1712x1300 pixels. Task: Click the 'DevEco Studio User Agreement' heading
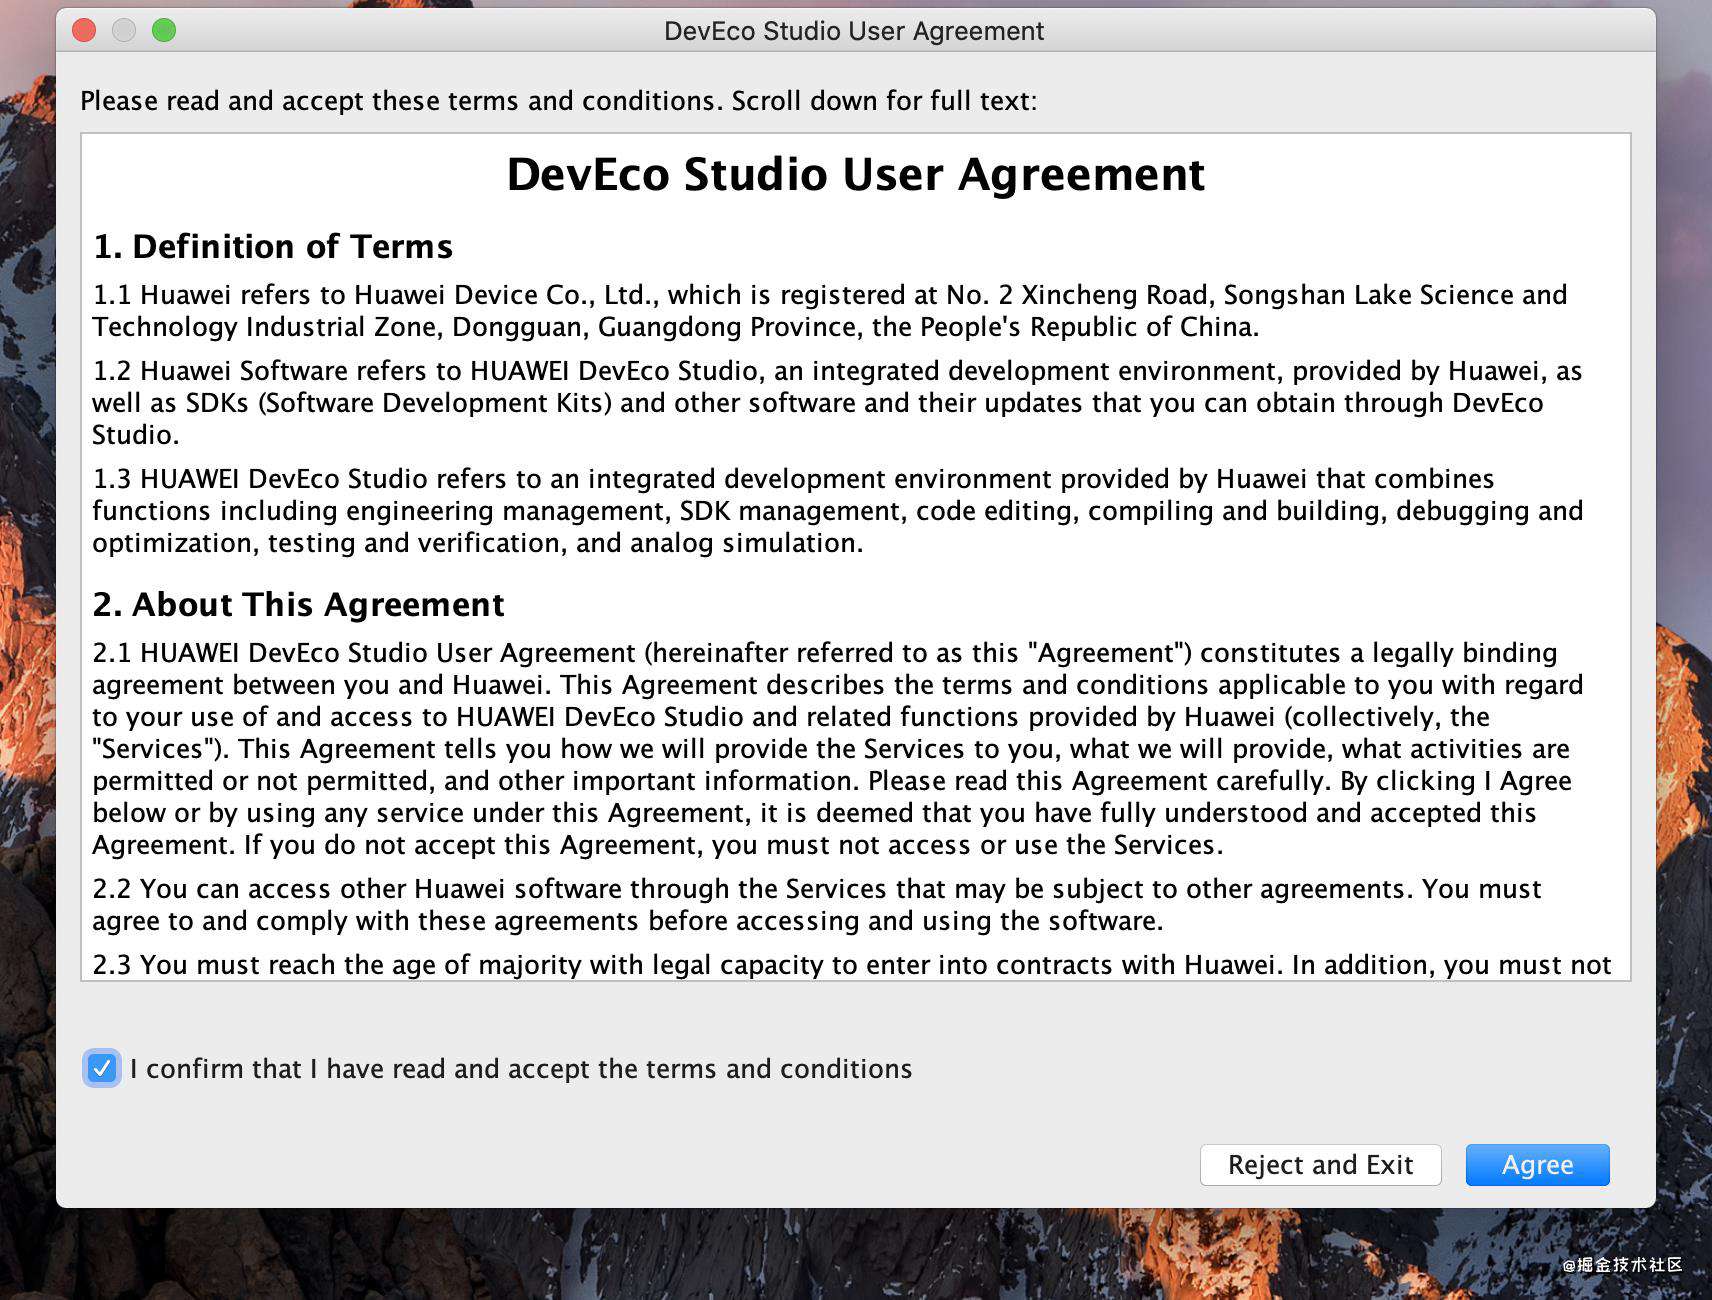click(856, 174)
